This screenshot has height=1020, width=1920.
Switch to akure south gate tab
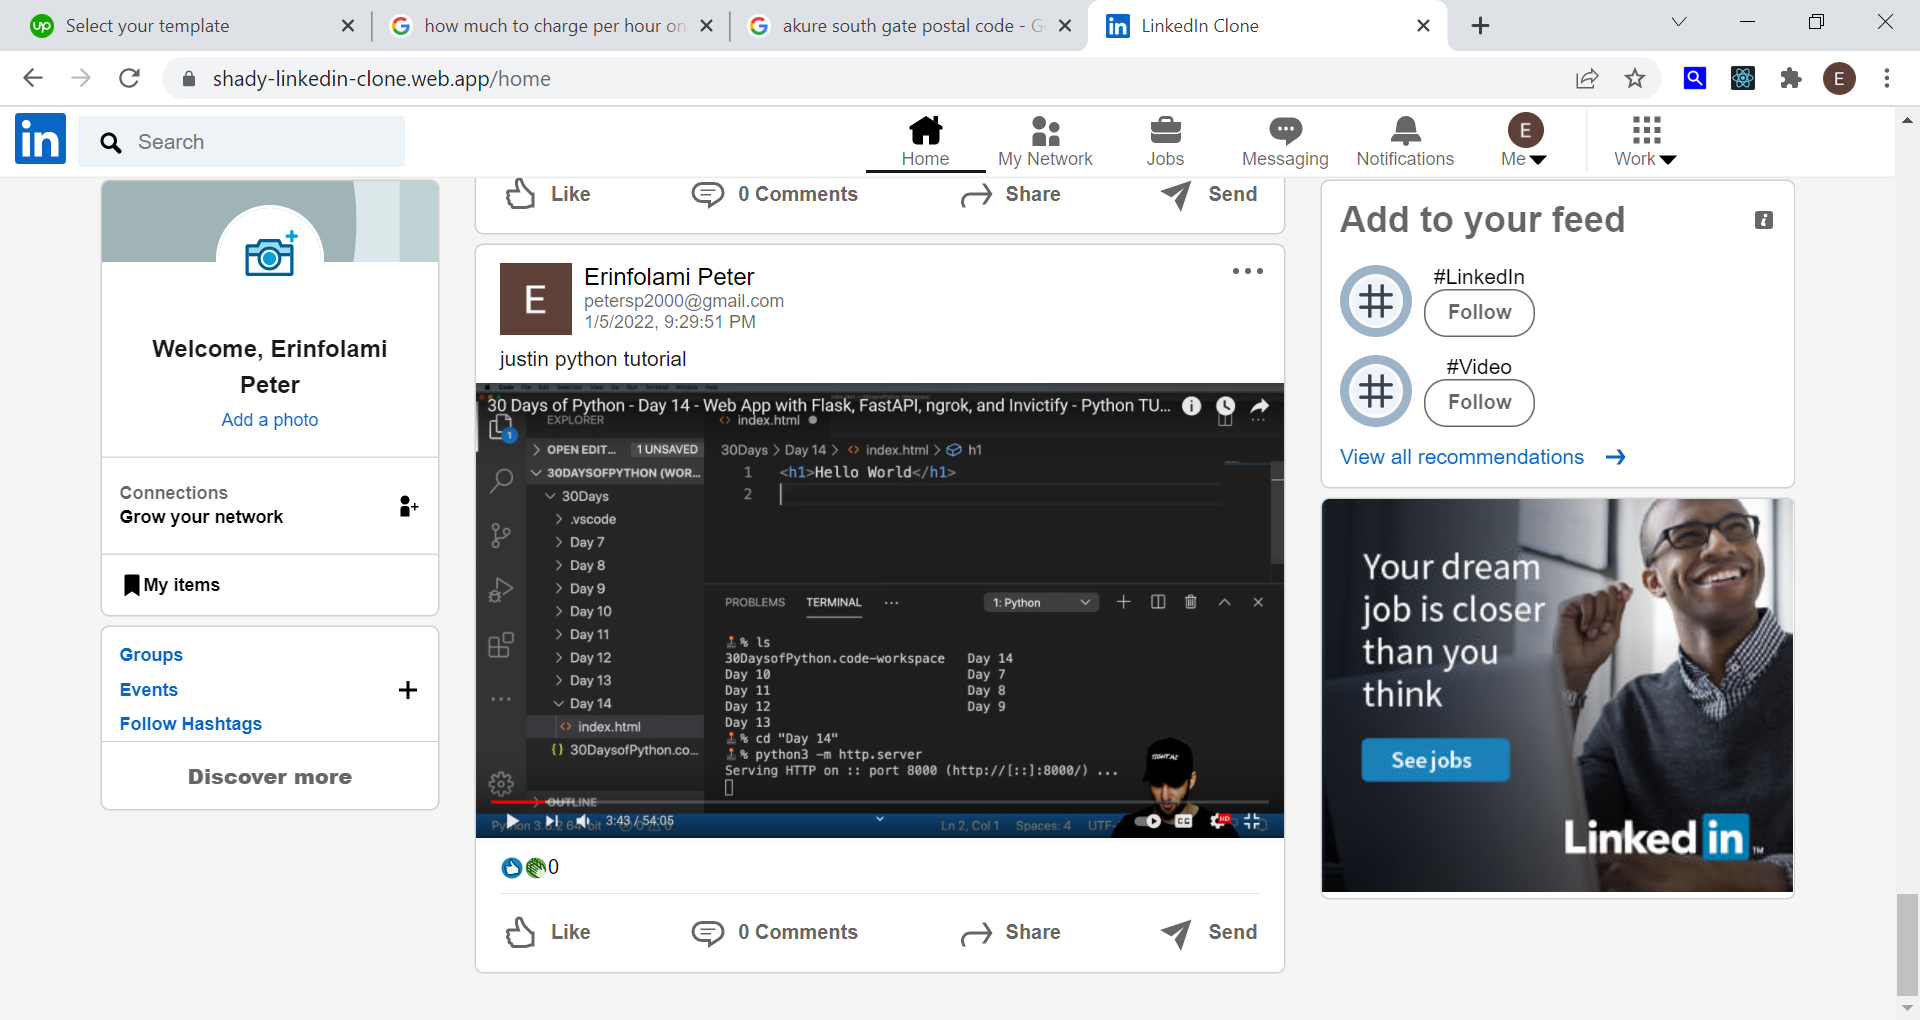click(x=912, y=26)
